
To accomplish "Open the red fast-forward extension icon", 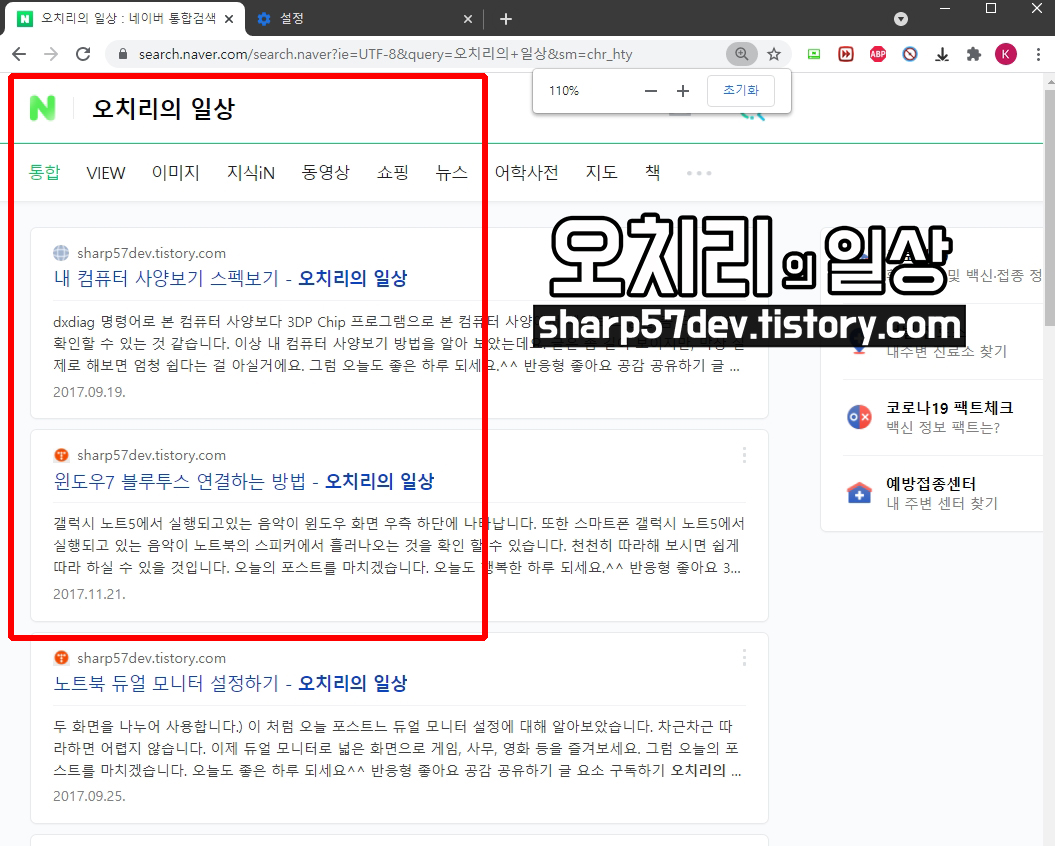I will pyautogui.click(x=846, y=54).
